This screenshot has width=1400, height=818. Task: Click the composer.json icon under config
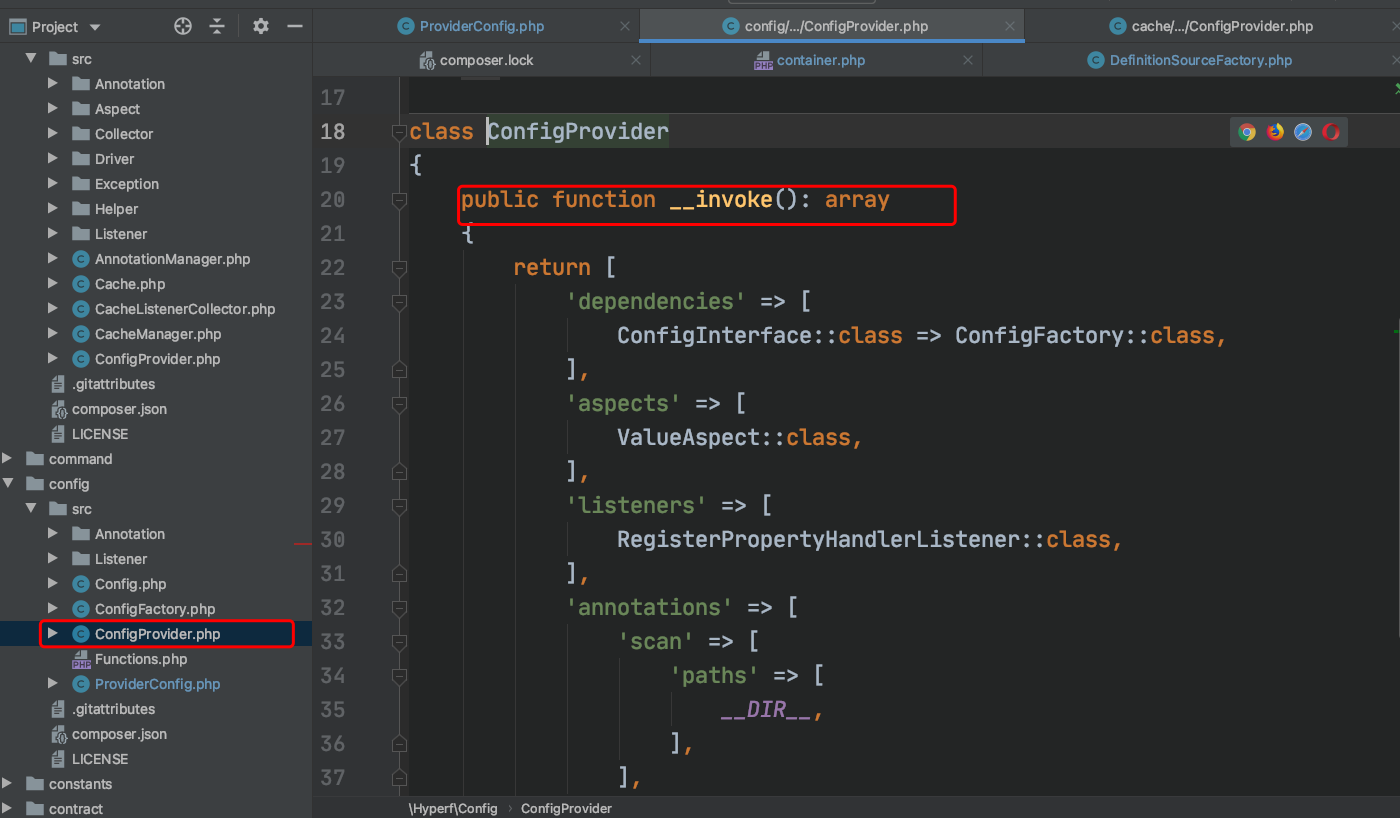click(x=58, y=734)
